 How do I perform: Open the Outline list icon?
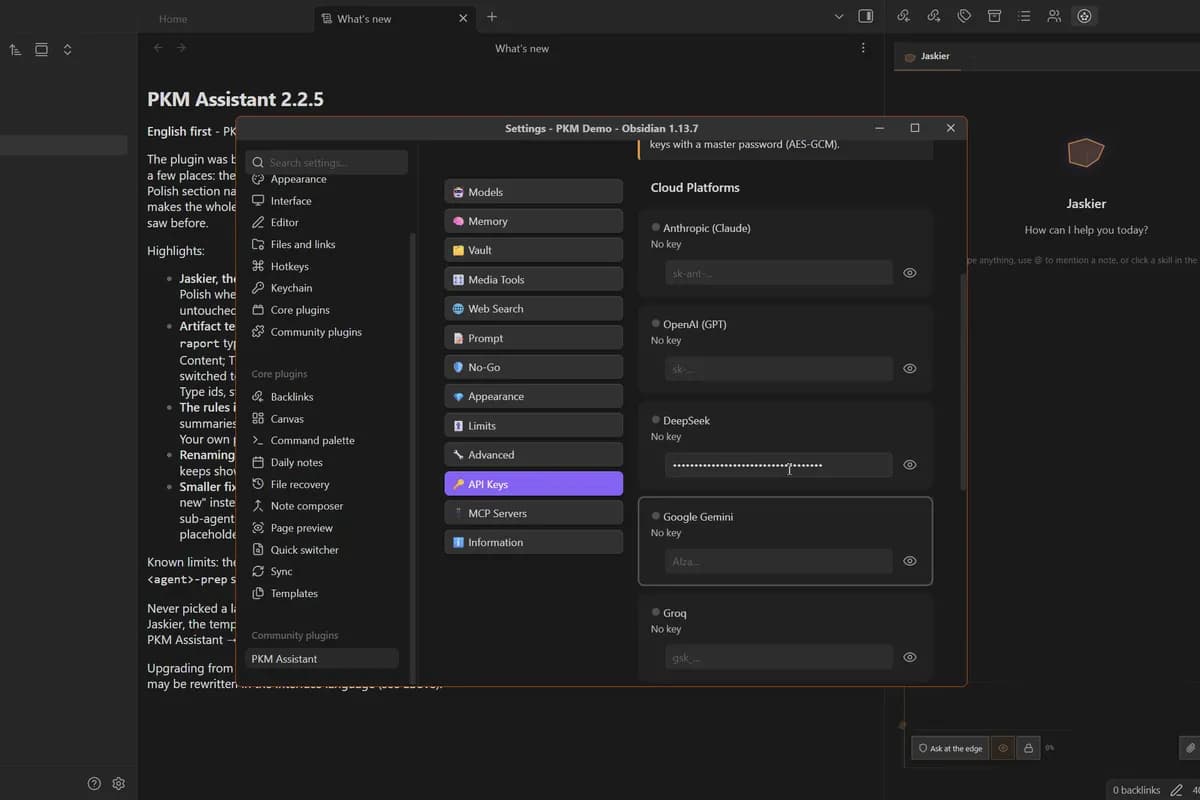point(1024,16)
